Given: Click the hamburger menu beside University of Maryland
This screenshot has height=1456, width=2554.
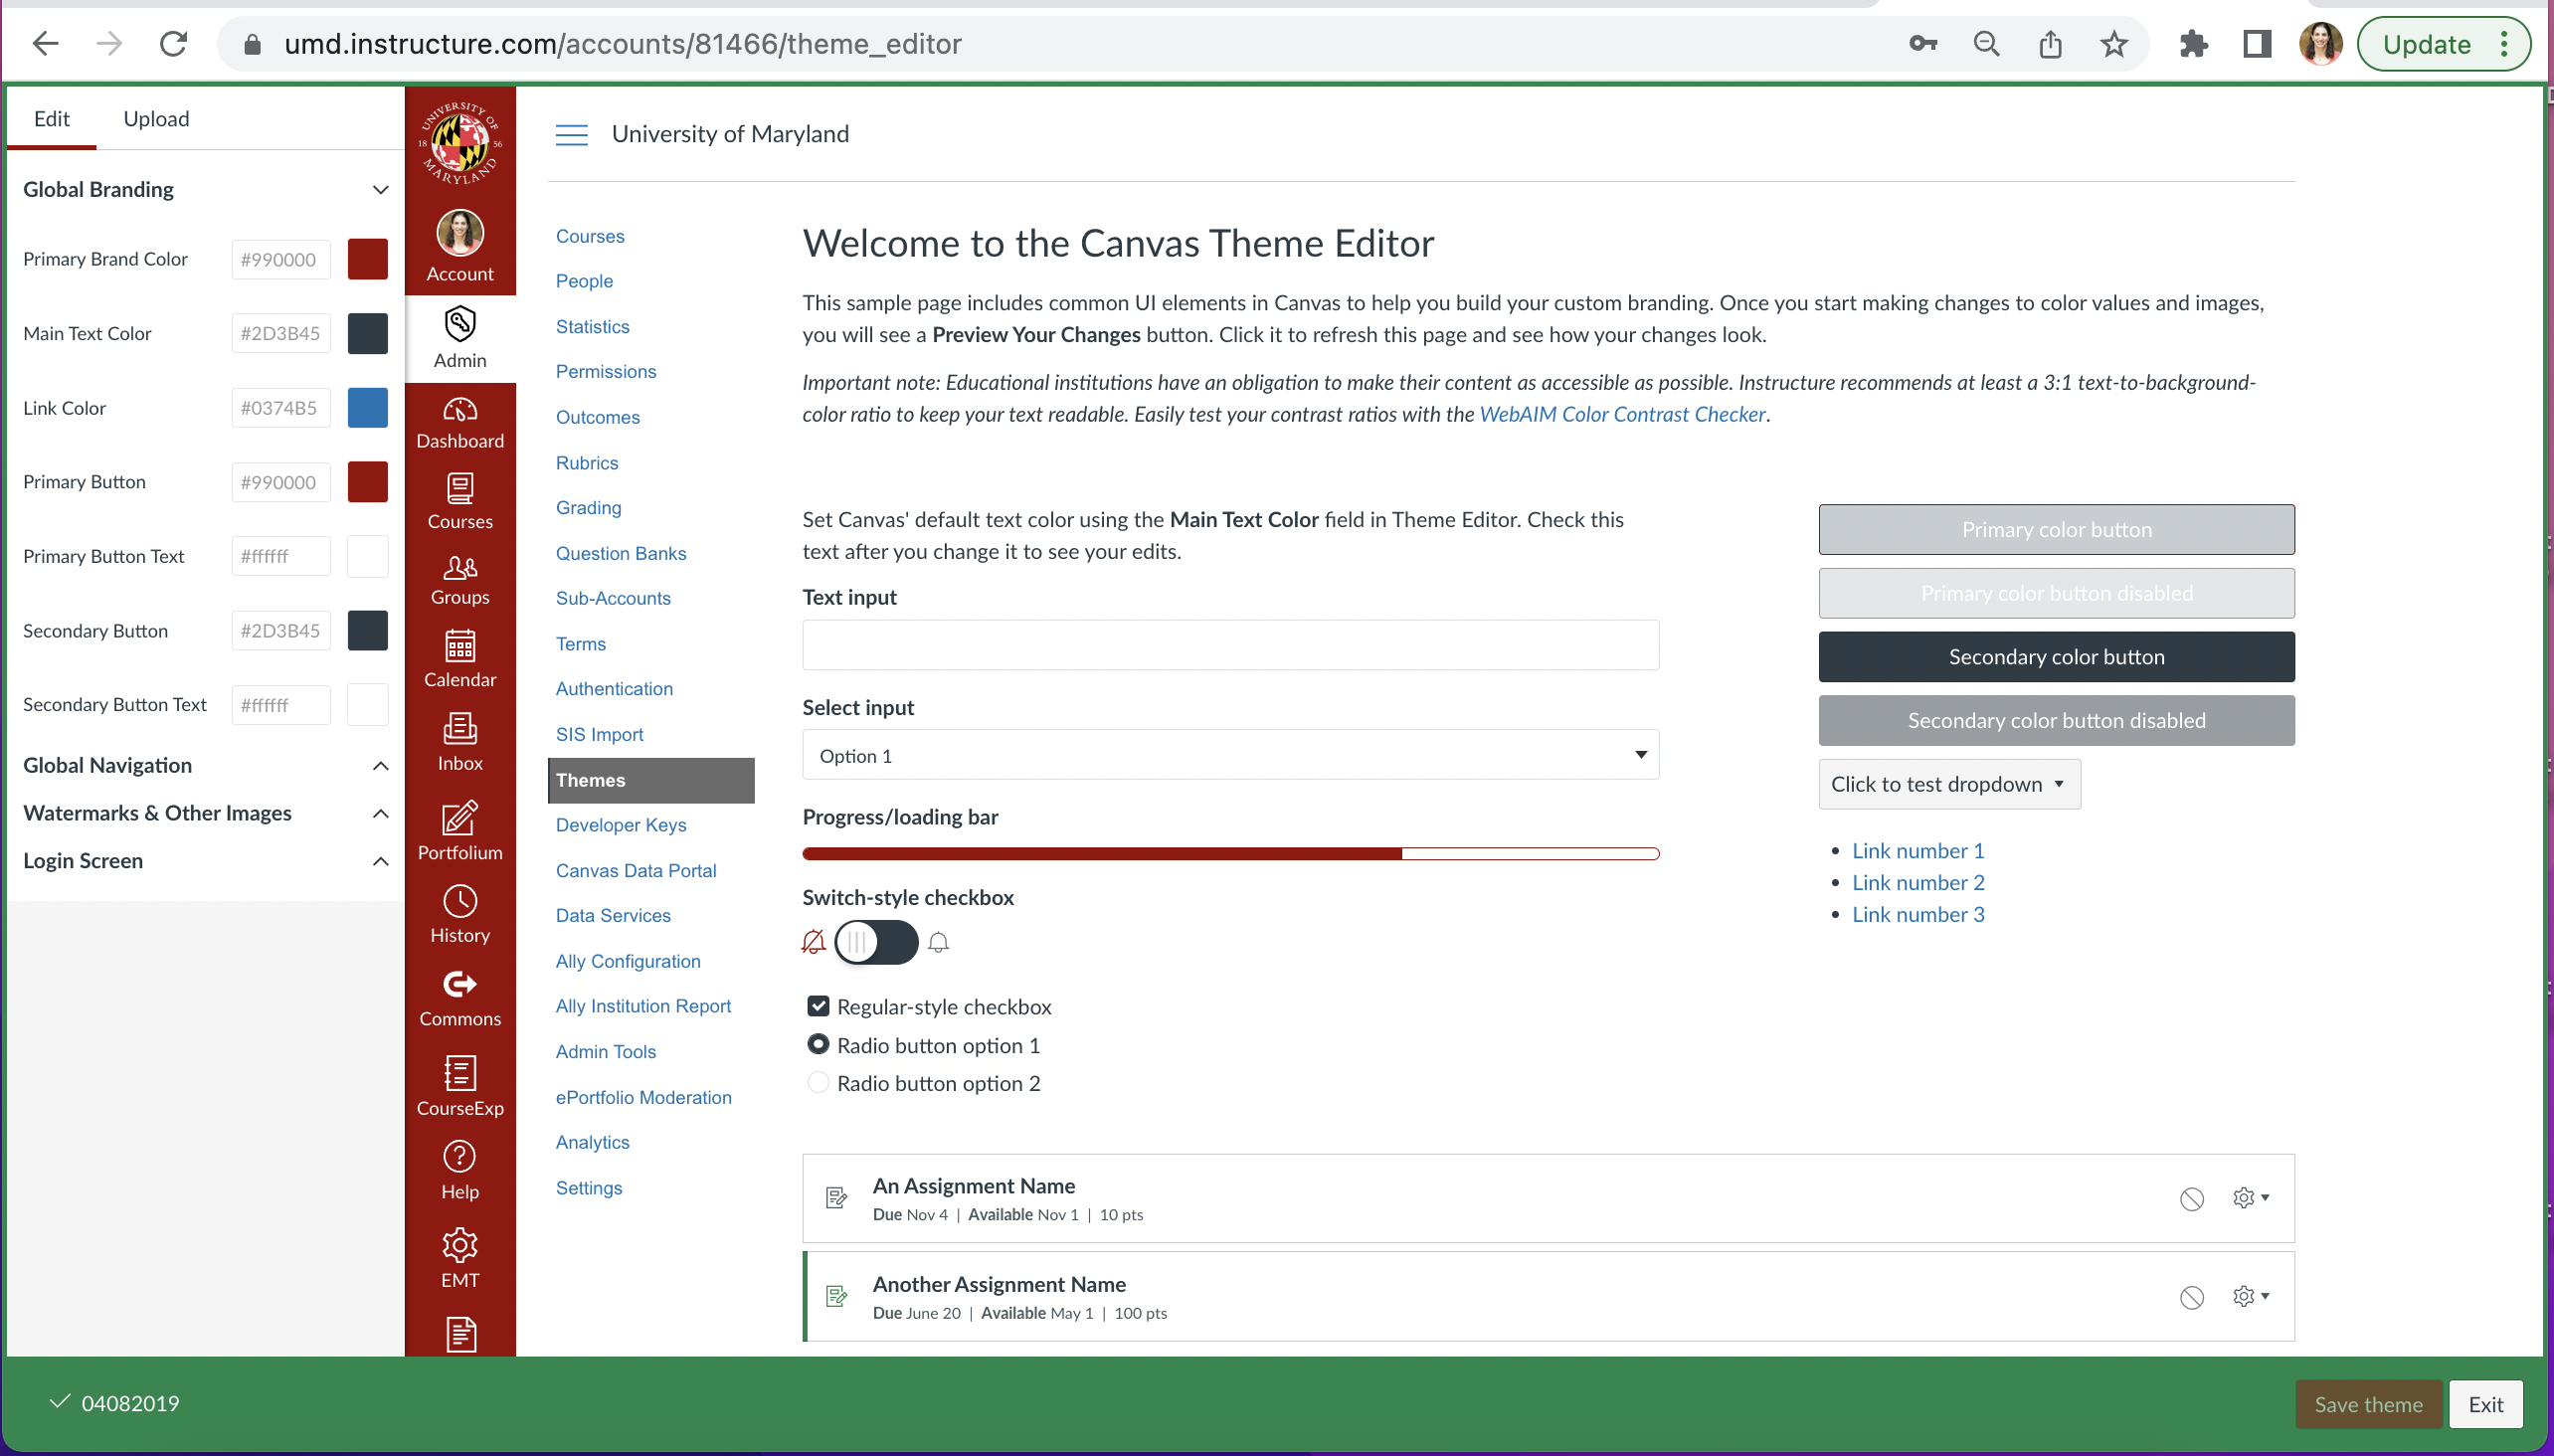Looking at the screenshot, I should [x=572, y=134].
